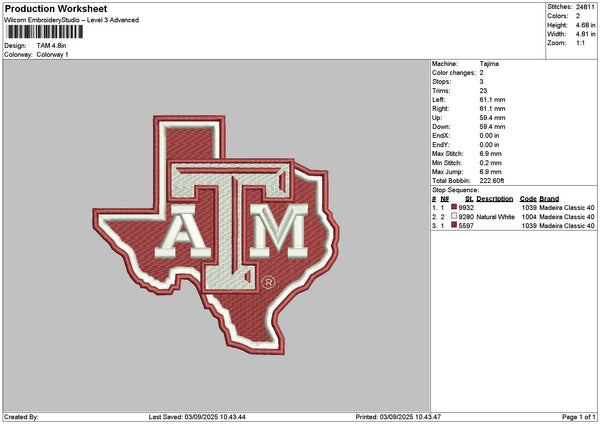The width and height of the screenshot is (600, 424).
Task: Click the 'EndY:' label
Action: point(441,145)
